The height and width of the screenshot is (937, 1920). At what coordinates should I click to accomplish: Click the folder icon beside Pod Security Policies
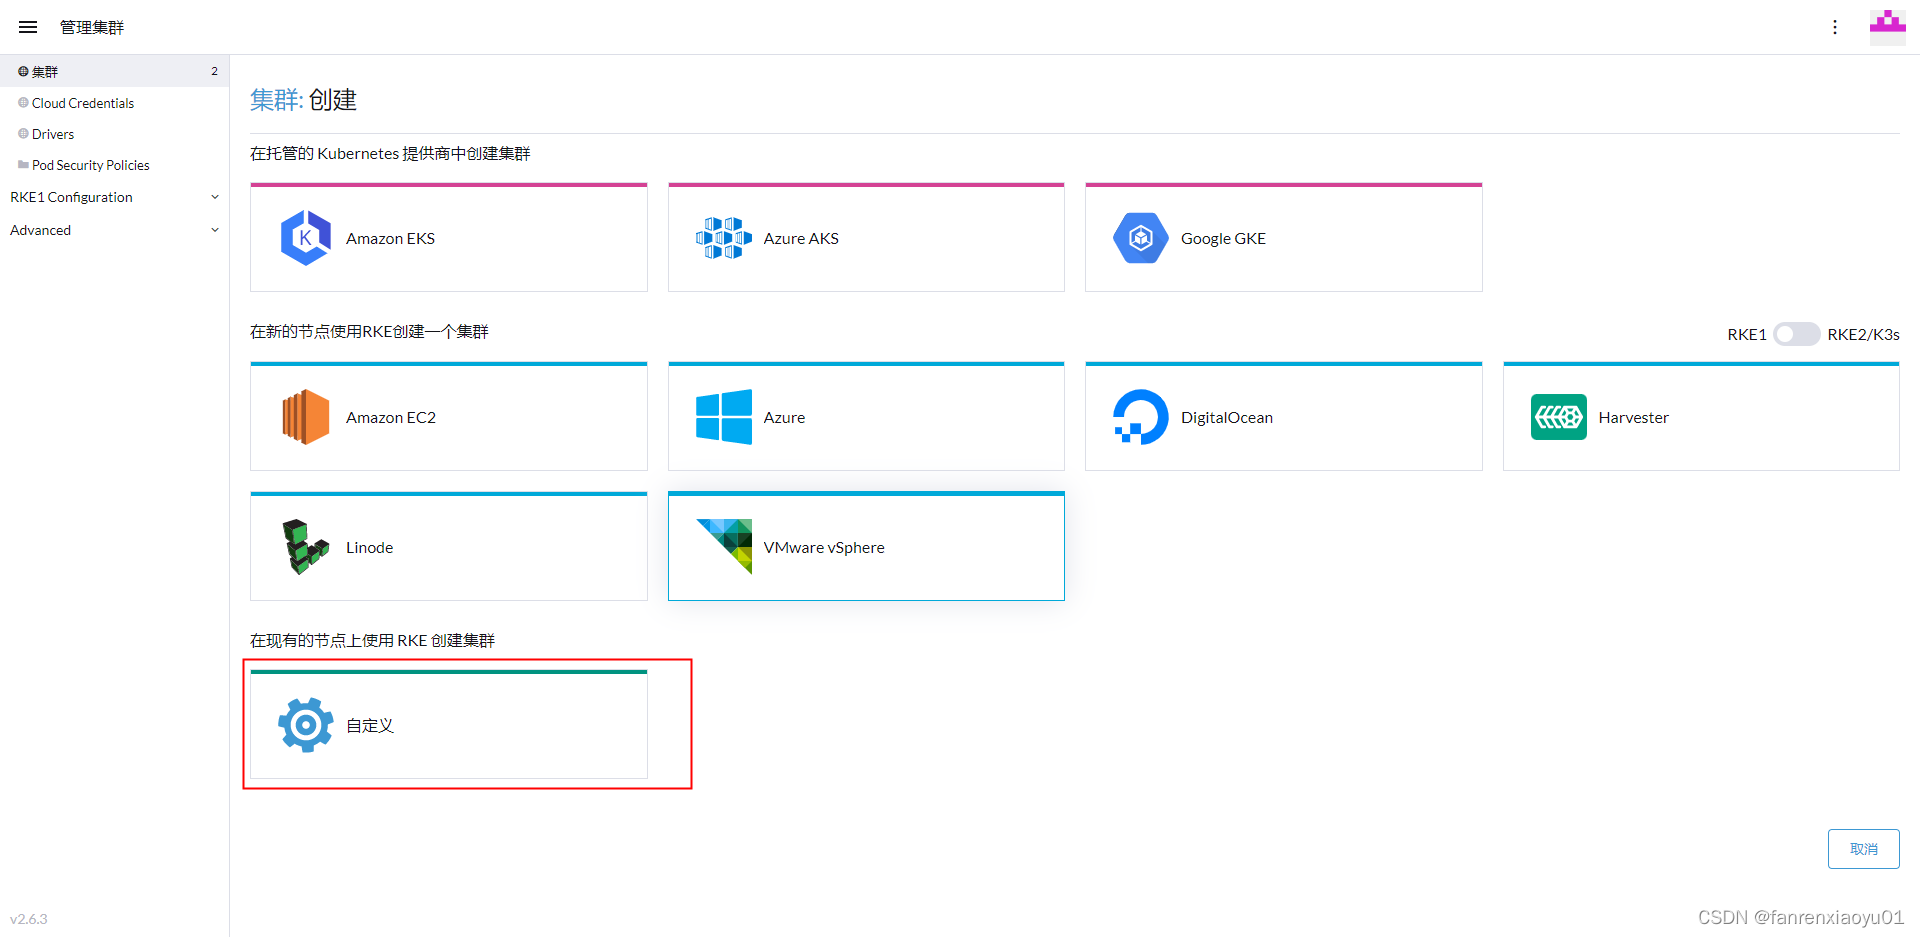tap(23, 164)
